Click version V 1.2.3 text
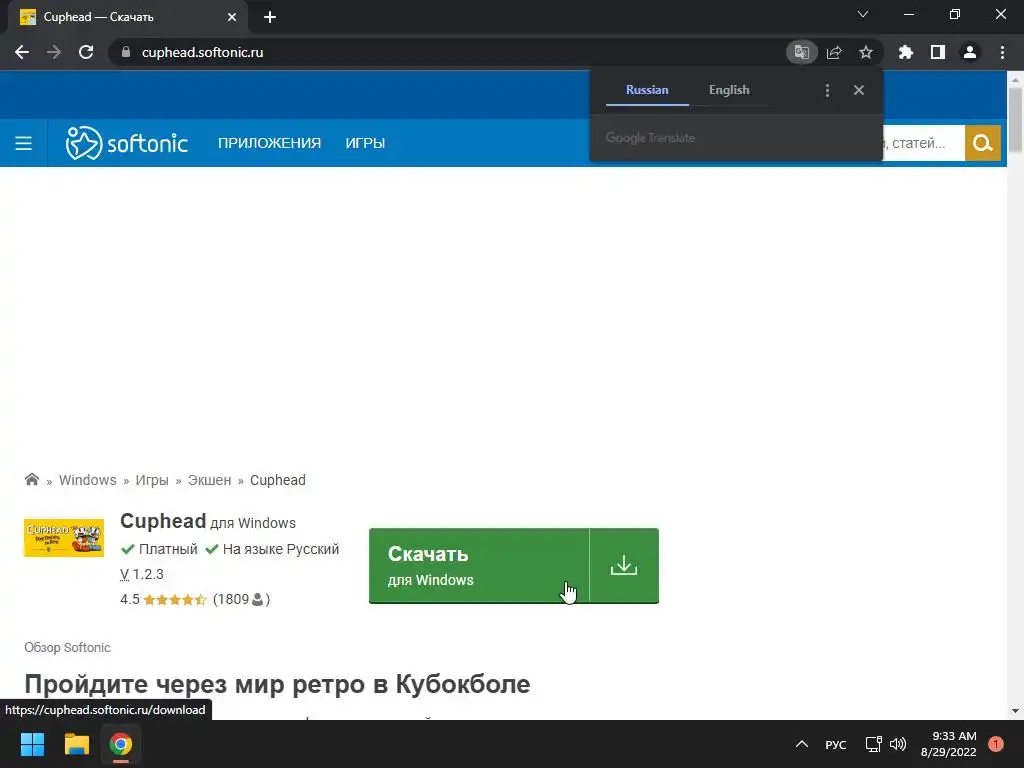1024x768 pixels. (142, 574)
